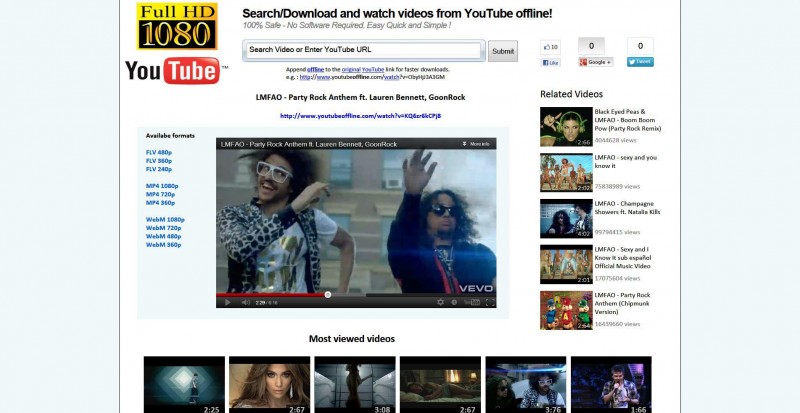Screen dimensions: 800x413
Task: Download the MP4 720p format
Action: 160,195
